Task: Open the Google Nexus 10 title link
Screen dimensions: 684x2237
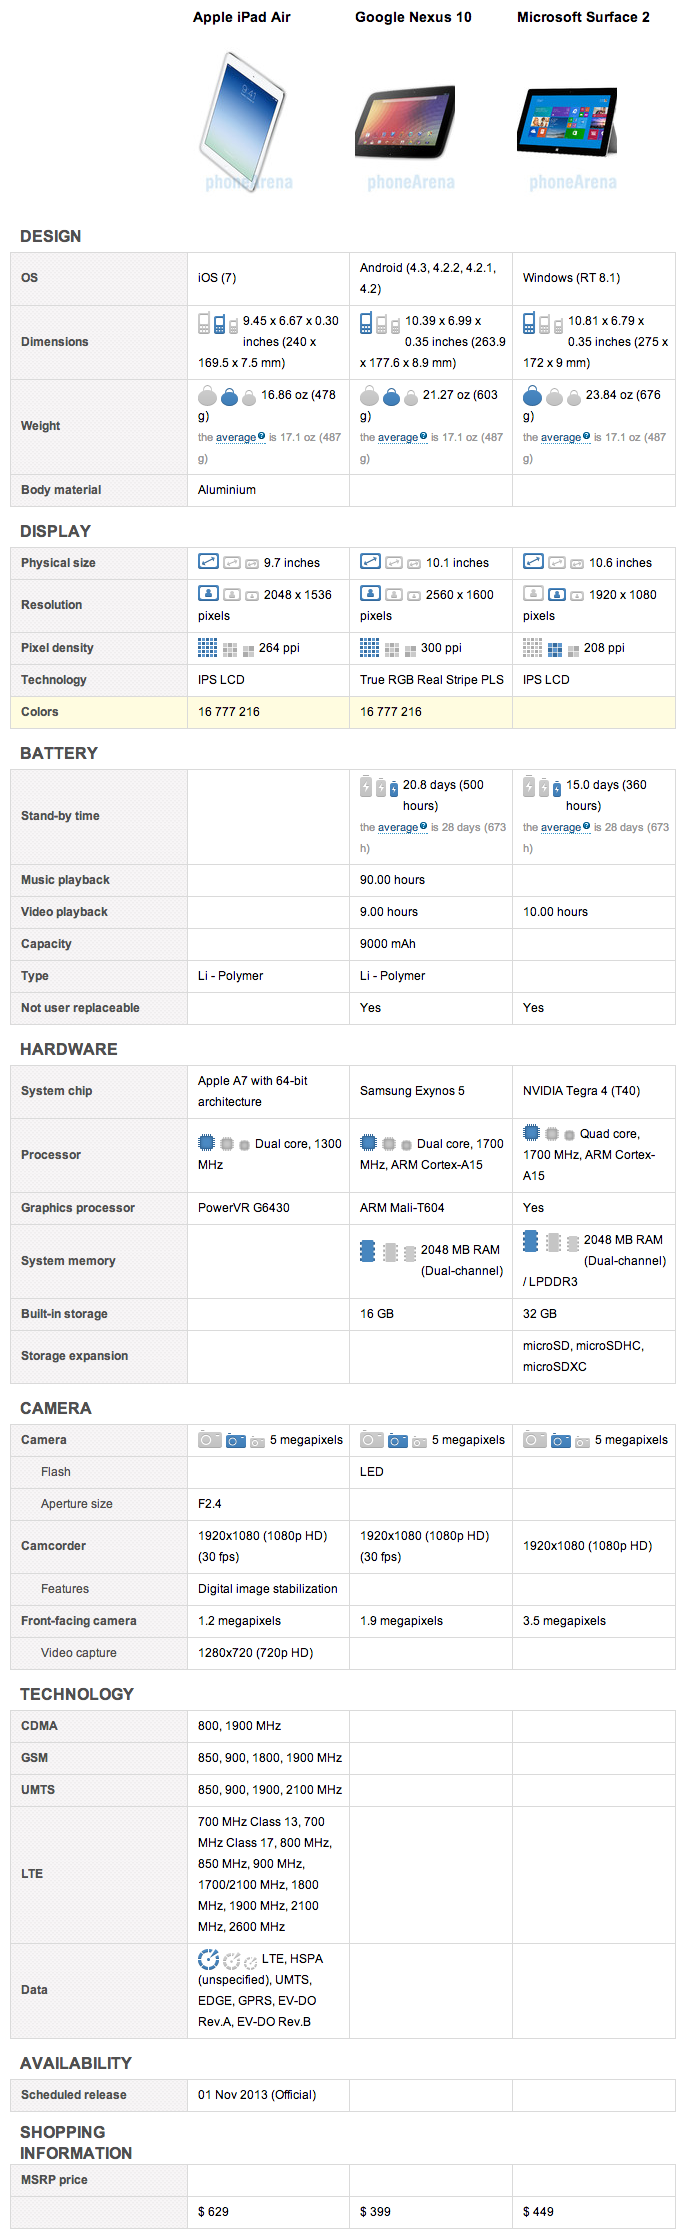Action: pos(413,17)
